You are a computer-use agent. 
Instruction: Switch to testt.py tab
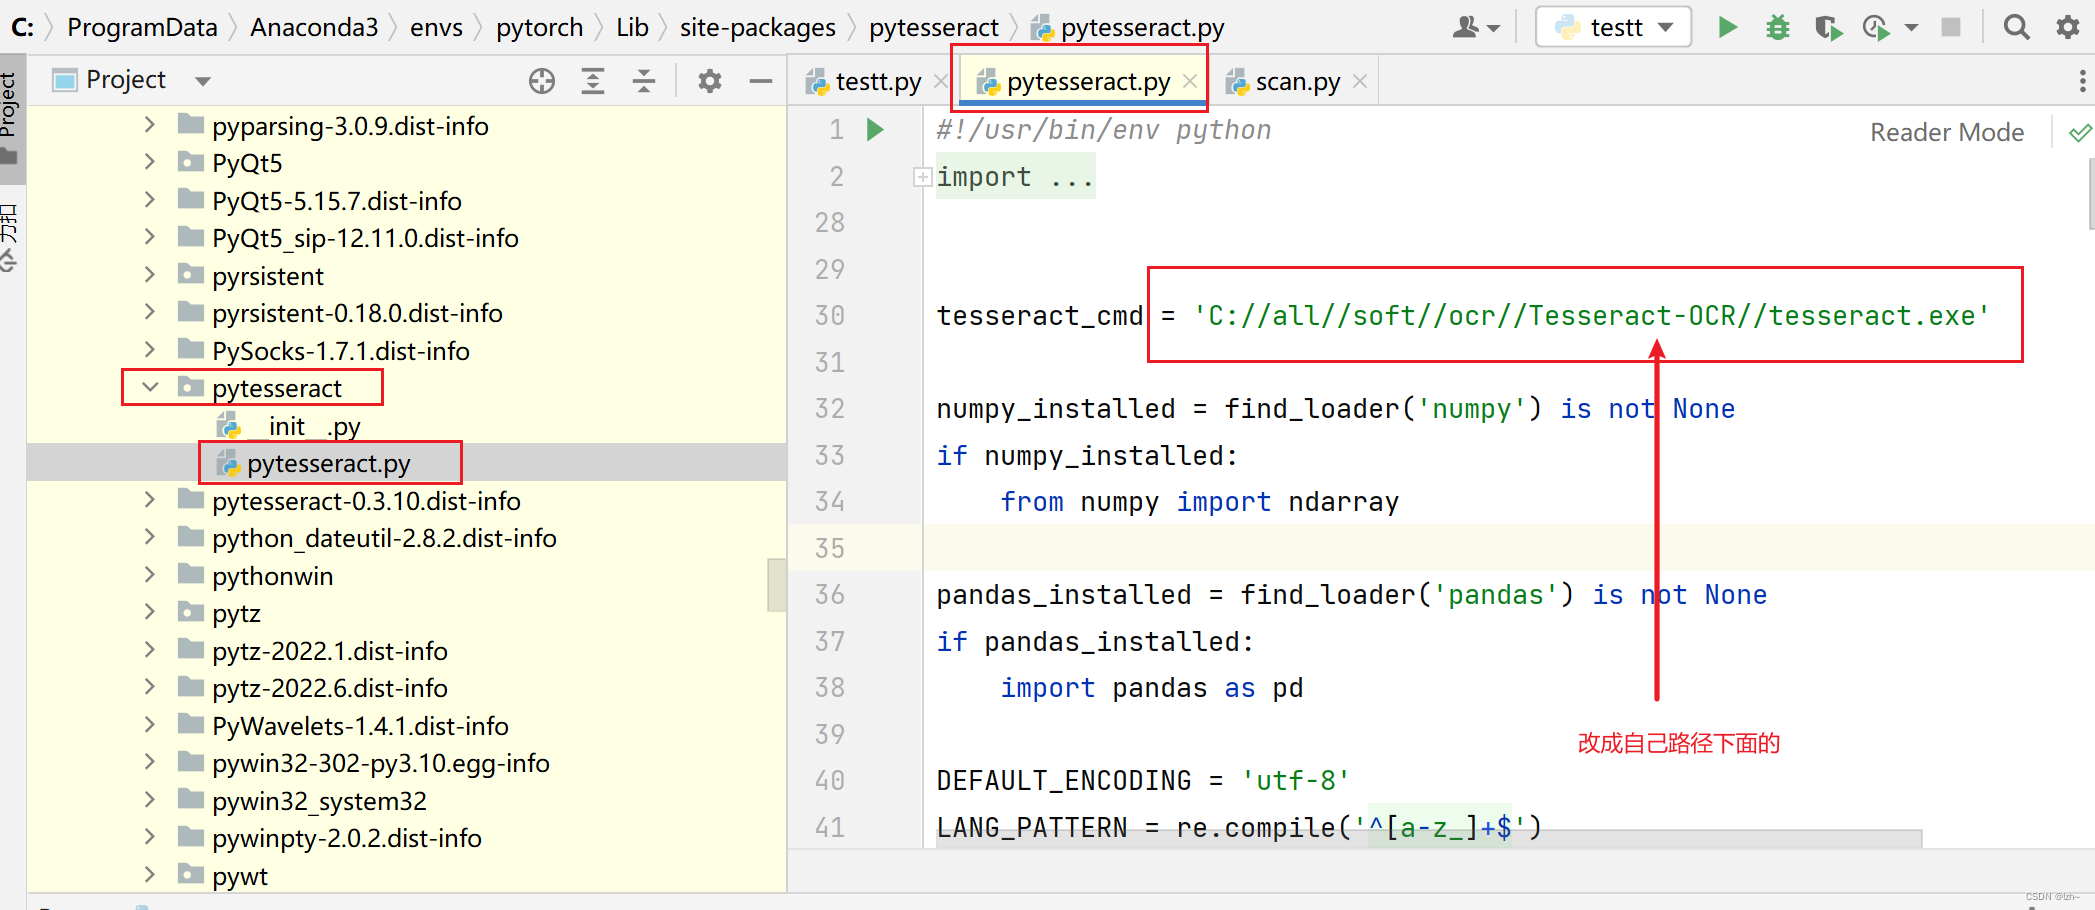866,81
